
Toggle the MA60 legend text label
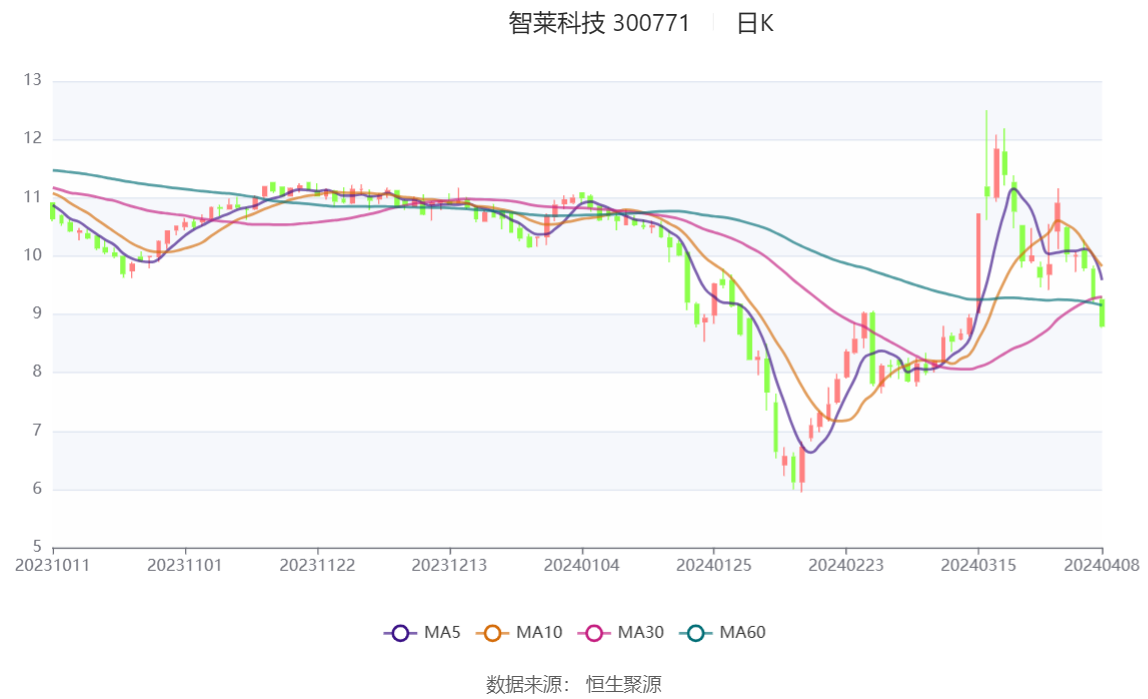743,633
